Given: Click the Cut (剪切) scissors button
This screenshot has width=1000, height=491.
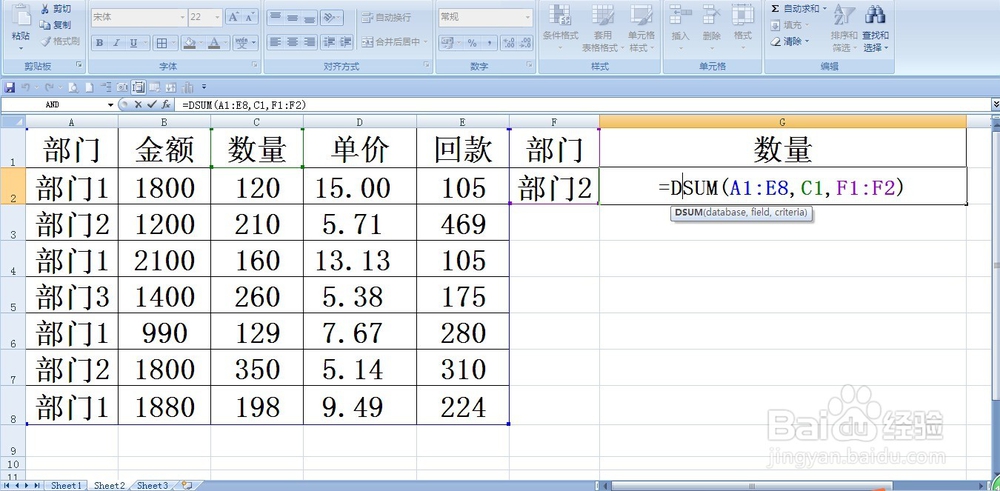Looking at the screenshot, I should point(55,8).
